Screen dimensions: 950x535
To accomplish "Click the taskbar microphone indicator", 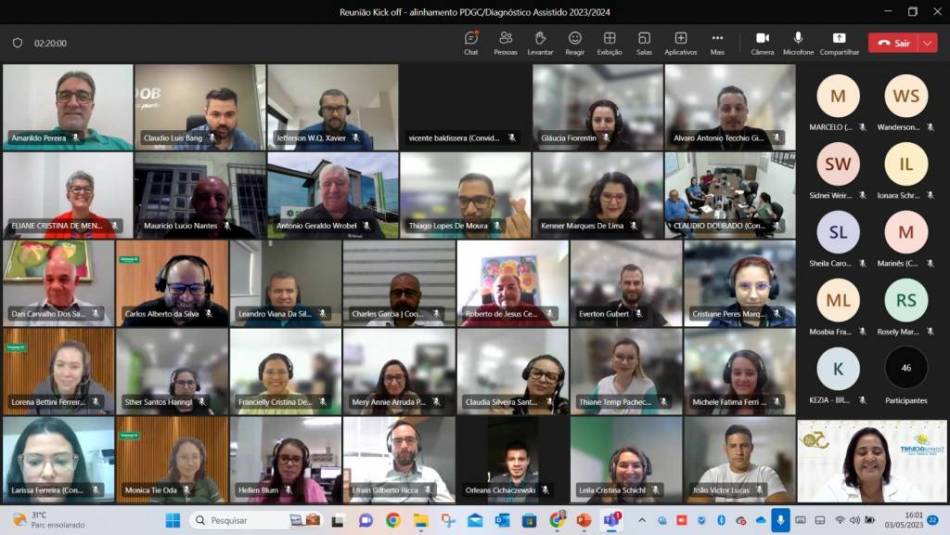I will [780, 520].
